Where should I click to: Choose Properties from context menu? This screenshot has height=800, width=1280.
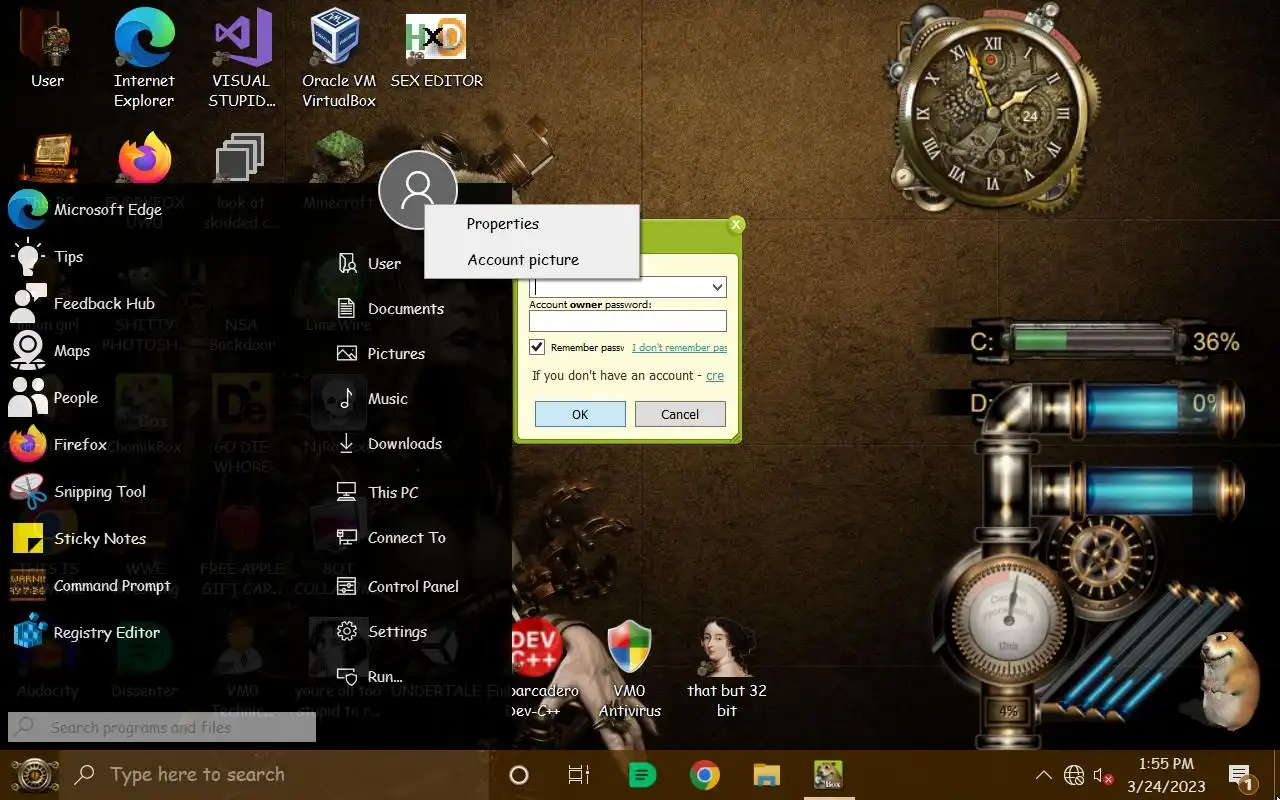532,224
